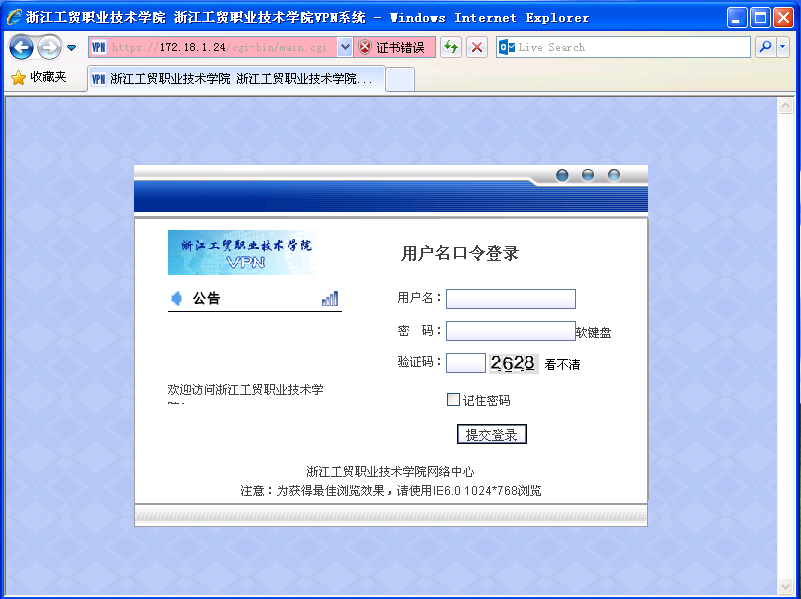This screenshot has width=801, height=599.
Task: Click the 证书错误 certificate error shield
Action: coord(366,47)
